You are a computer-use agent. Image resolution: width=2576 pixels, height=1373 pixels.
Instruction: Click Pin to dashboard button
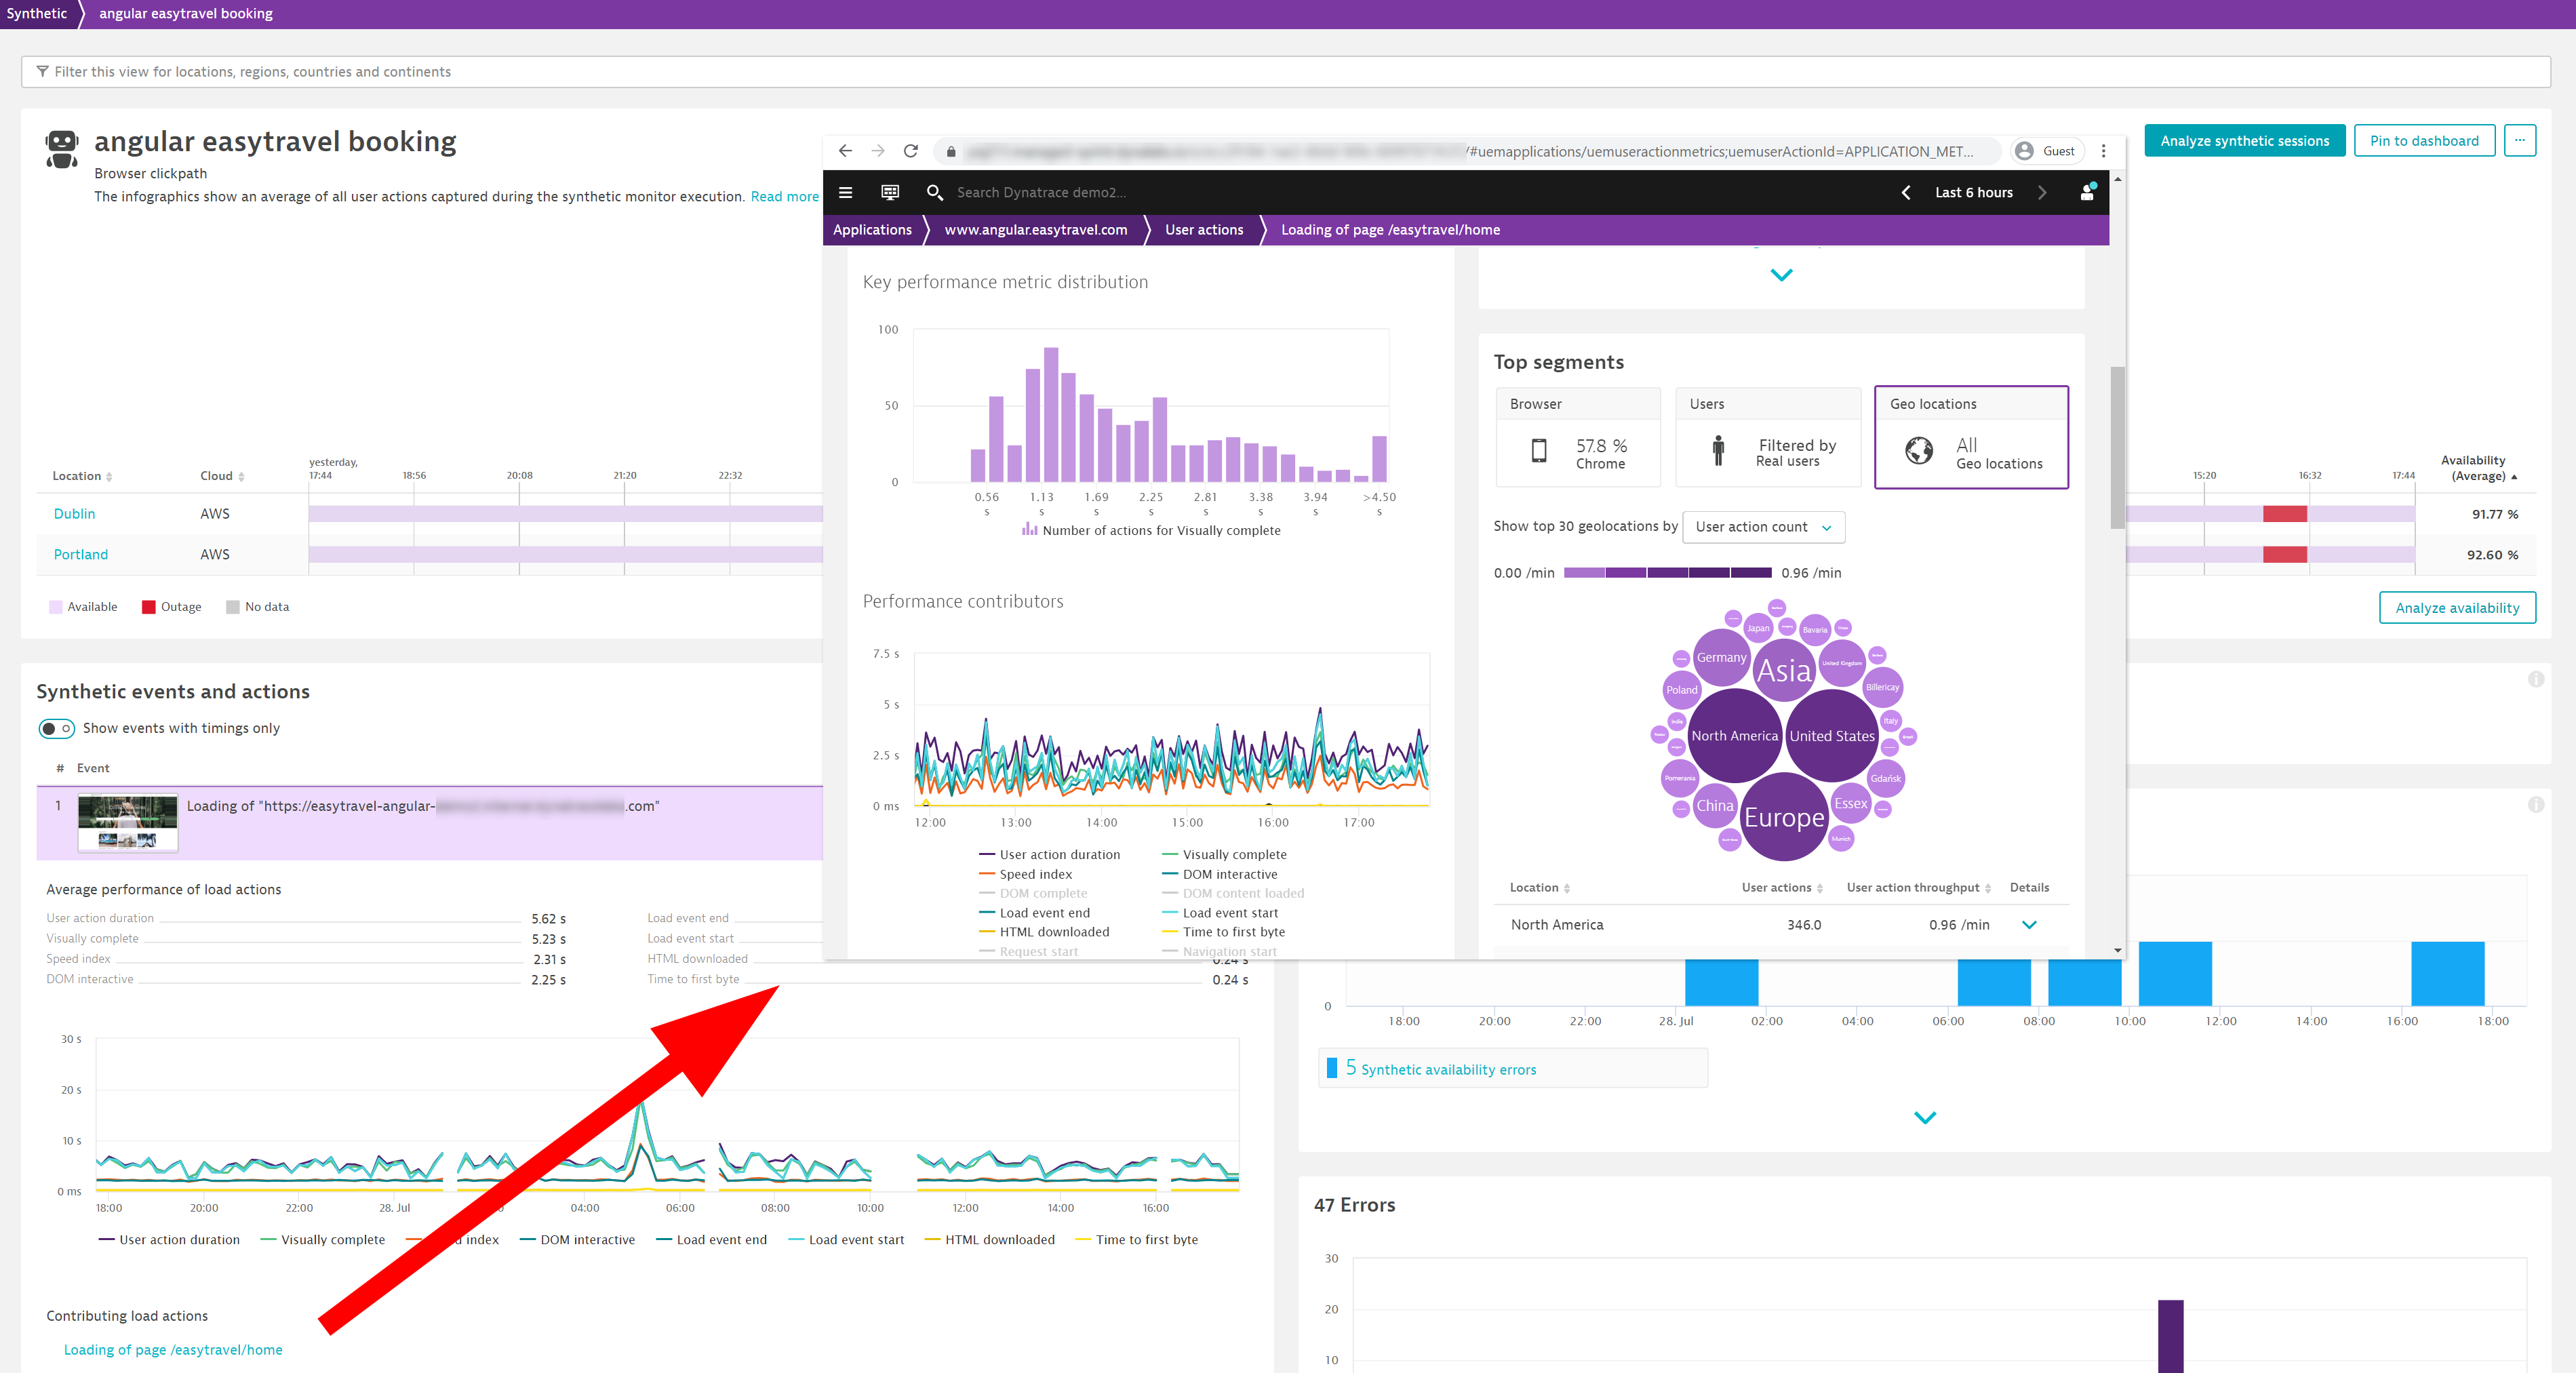[2424, 141]
